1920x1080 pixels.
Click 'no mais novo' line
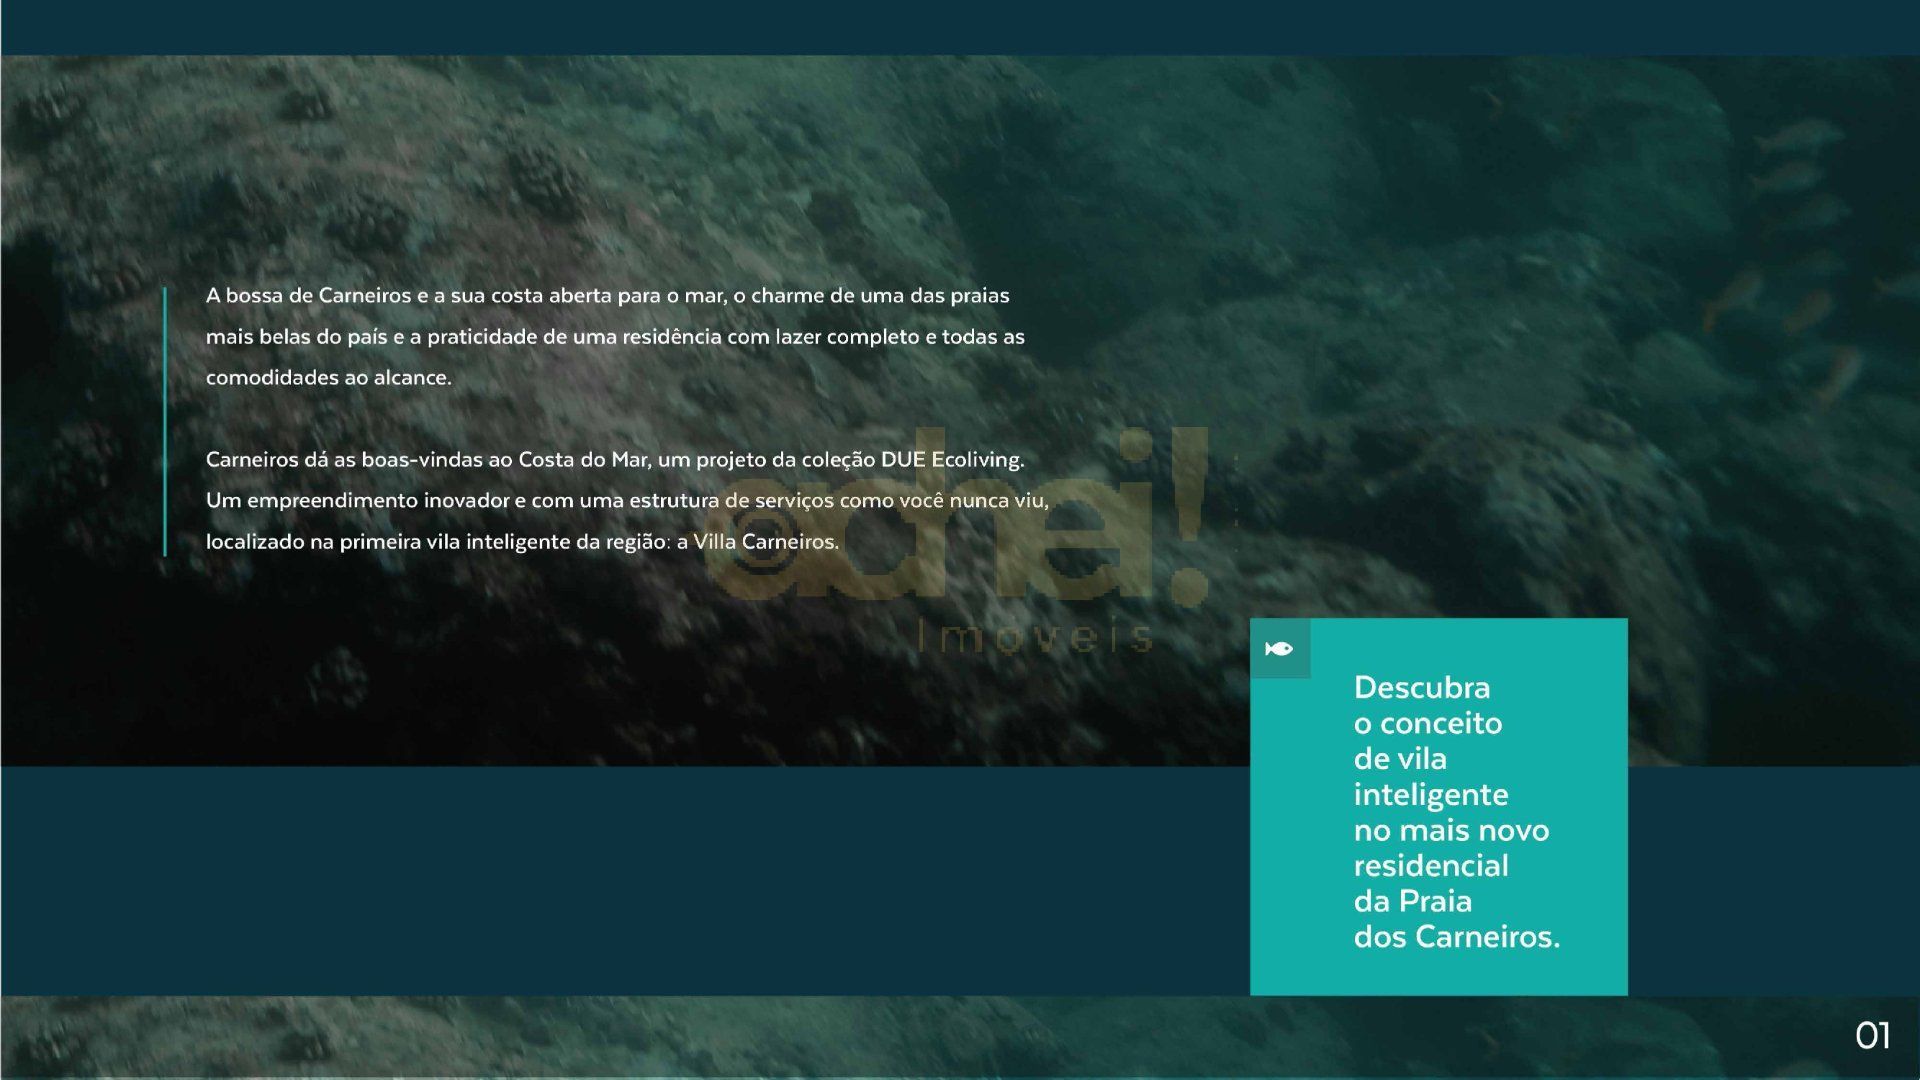click(x=1450, y=830)
